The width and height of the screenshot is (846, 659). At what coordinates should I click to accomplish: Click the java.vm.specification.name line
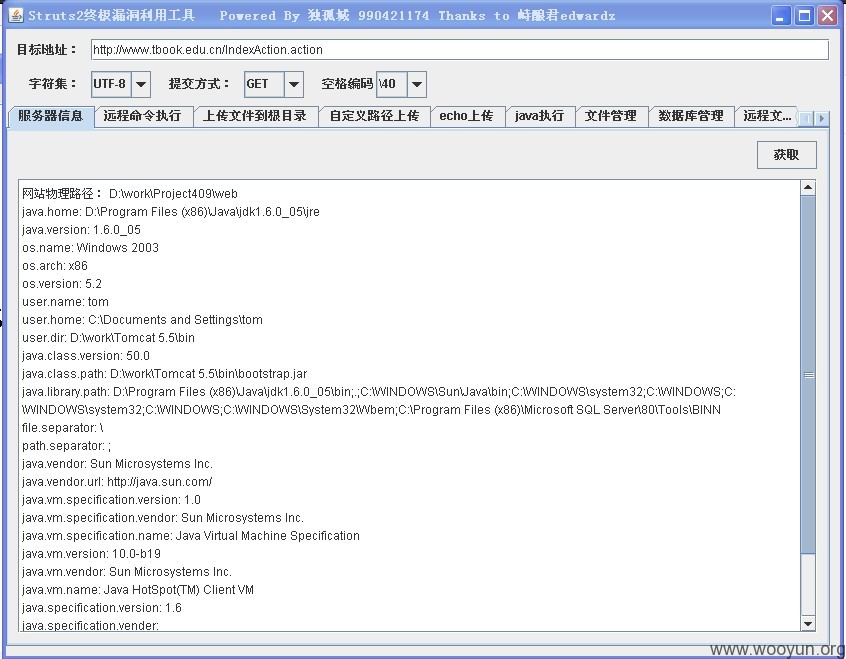(x=191, y=536)
